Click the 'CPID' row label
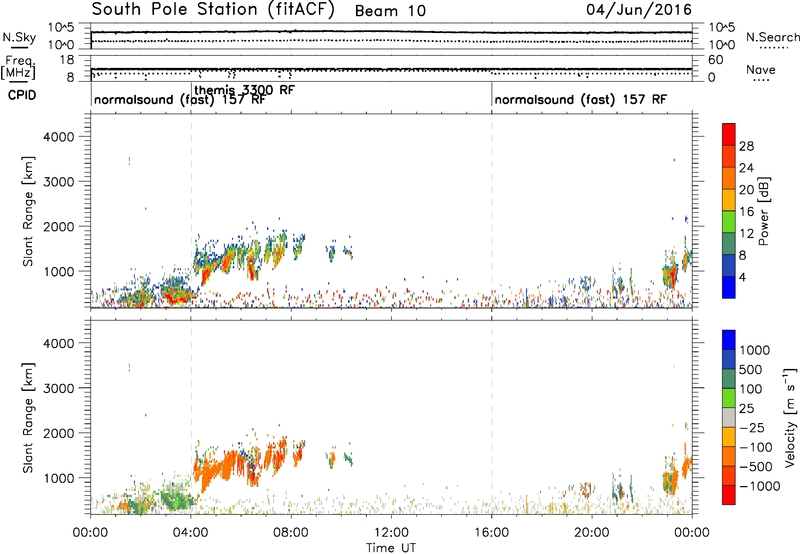This screenshot has height=554, width=800. pos(22,95)
